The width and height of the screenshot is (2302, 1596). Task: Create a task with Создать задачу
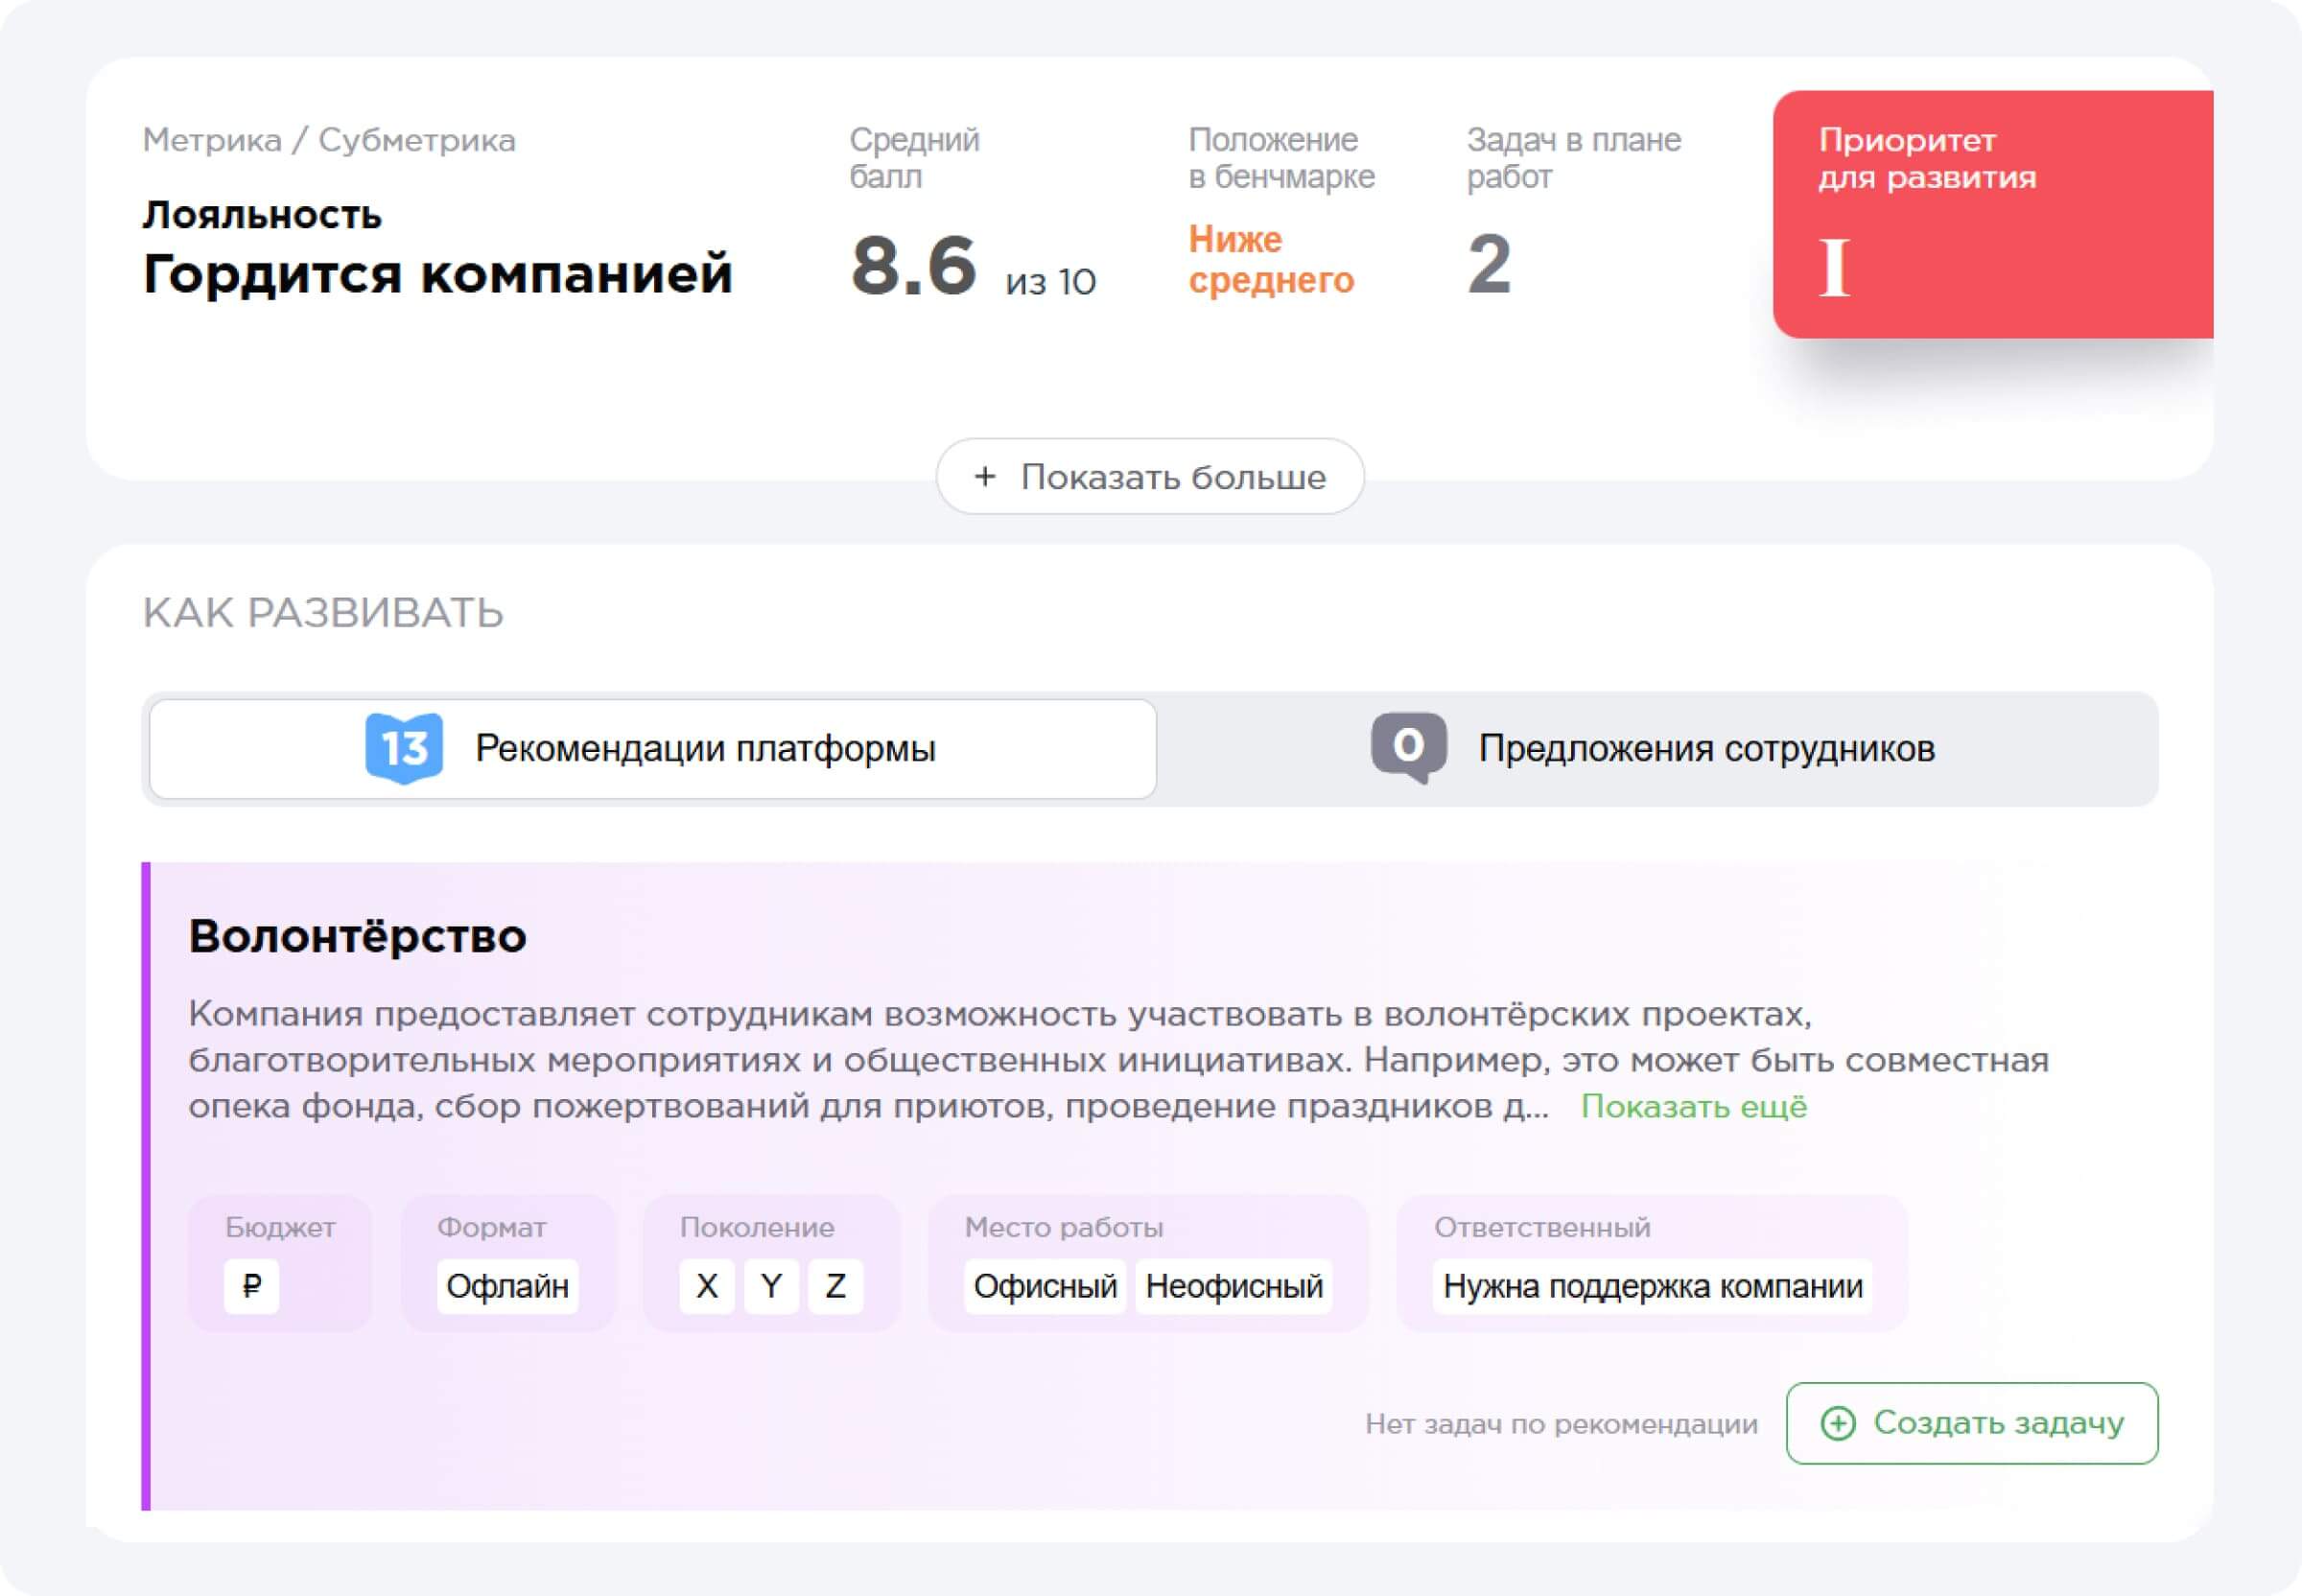tap(1972, 1423)
